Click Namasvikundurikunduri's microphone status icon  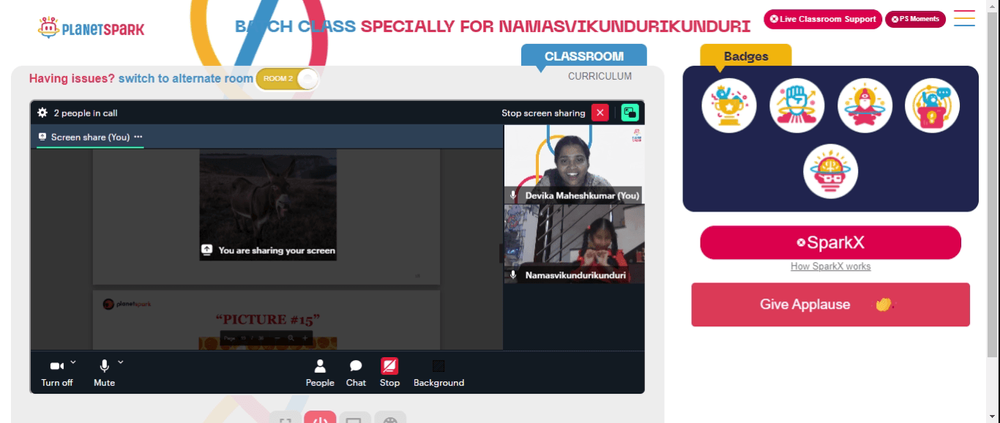pos(513,275)
